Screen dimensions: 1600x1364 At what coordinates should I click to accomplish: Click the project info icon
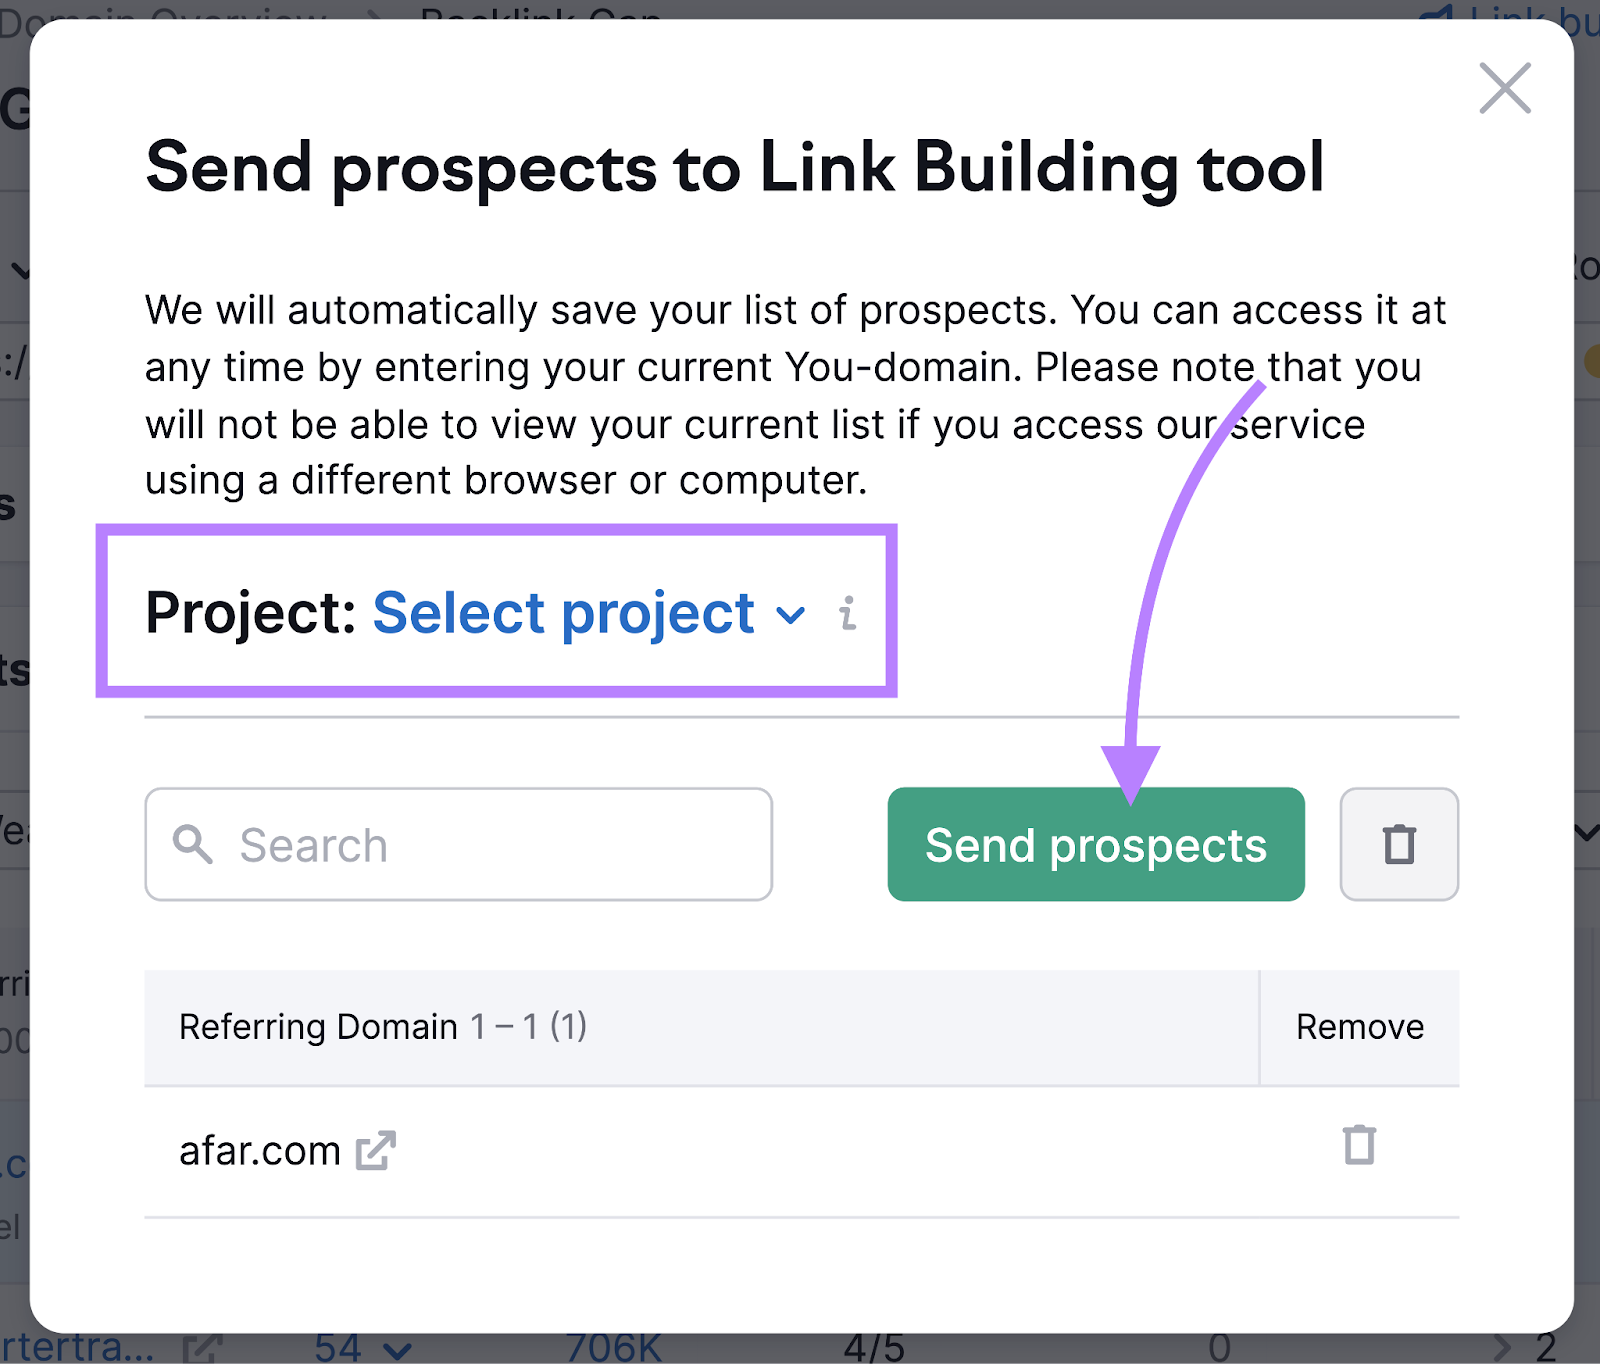click(x=848, y=613)
